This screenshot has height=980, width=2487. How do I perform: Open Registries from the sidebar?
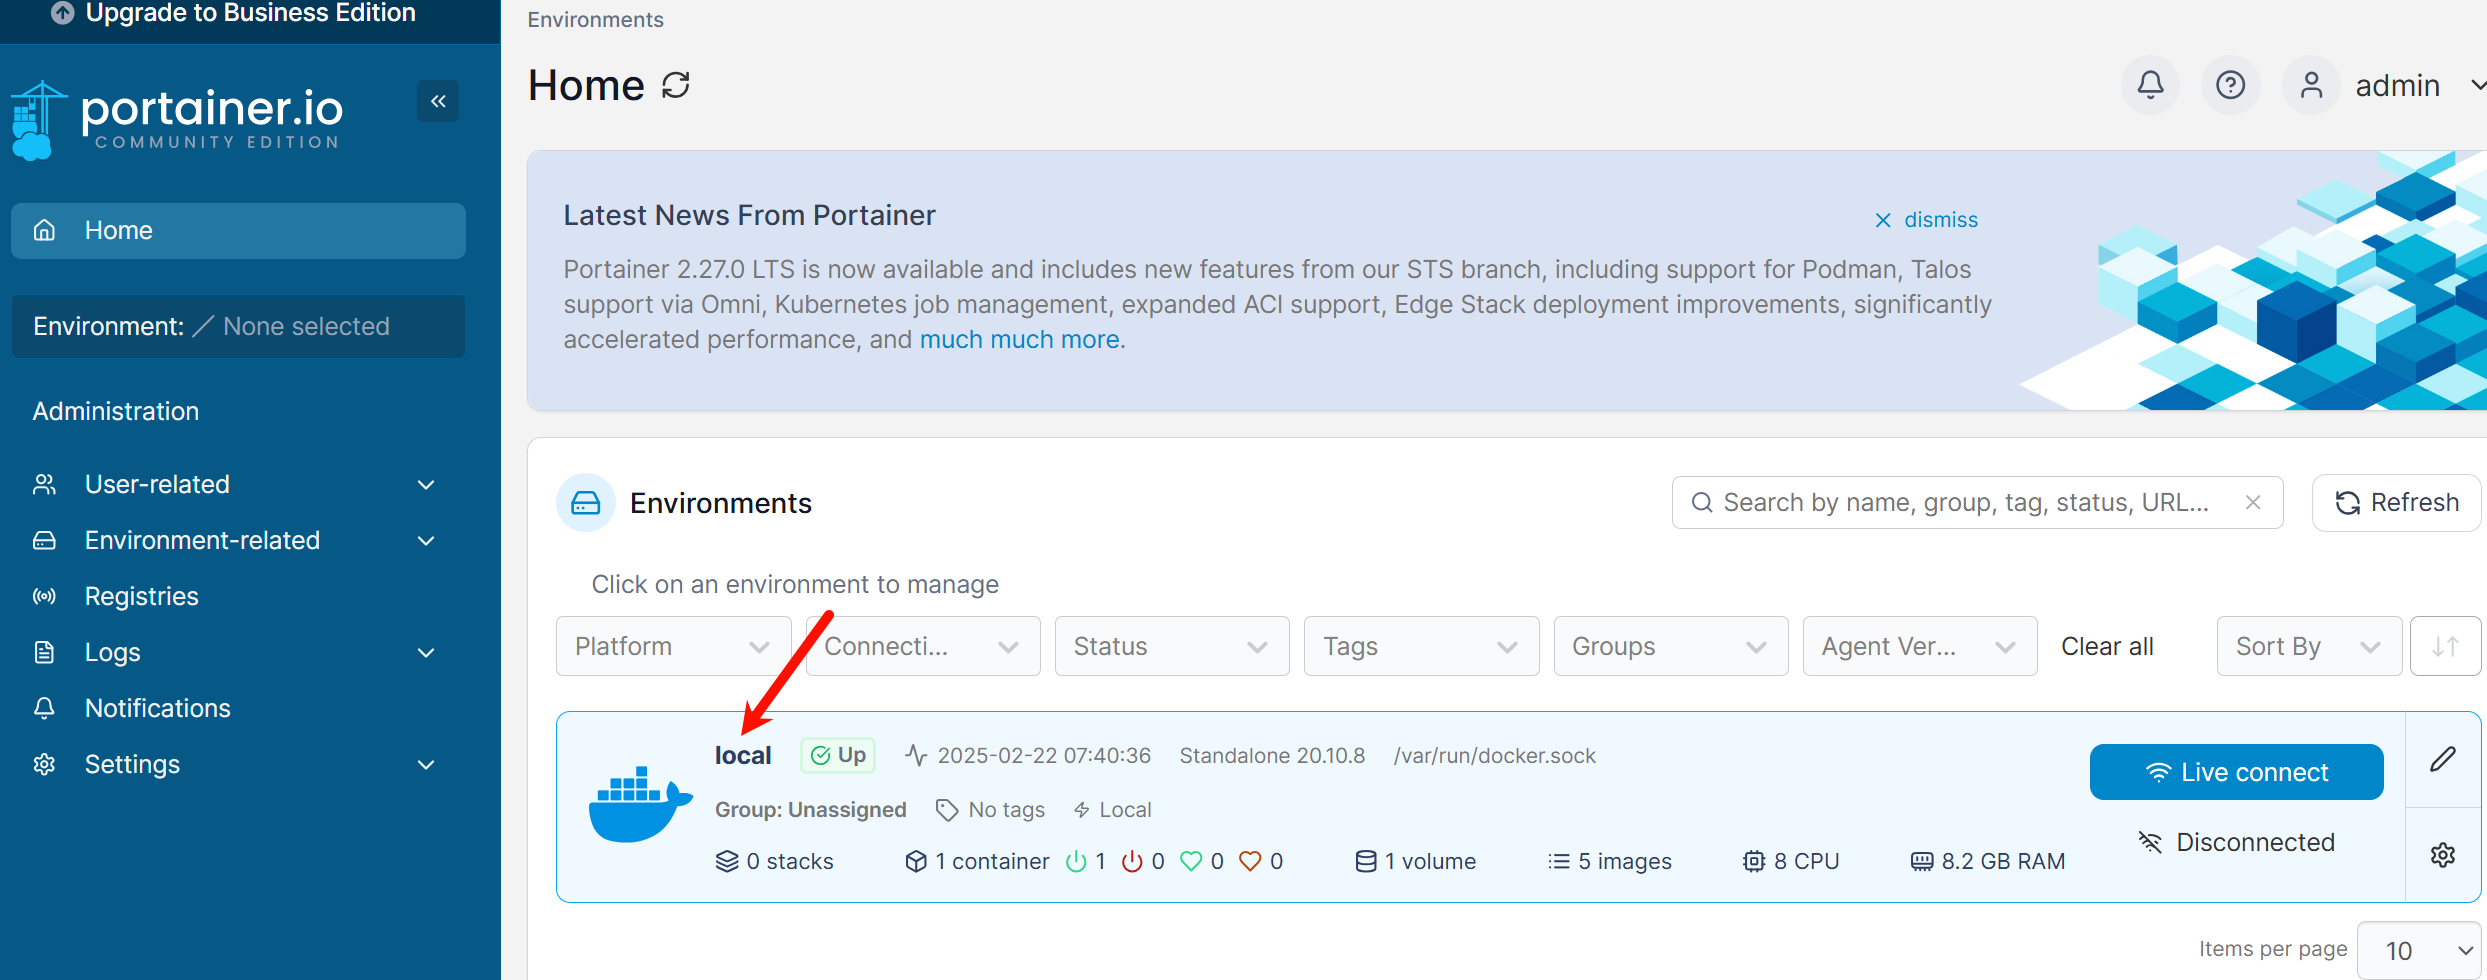[142, 597]
